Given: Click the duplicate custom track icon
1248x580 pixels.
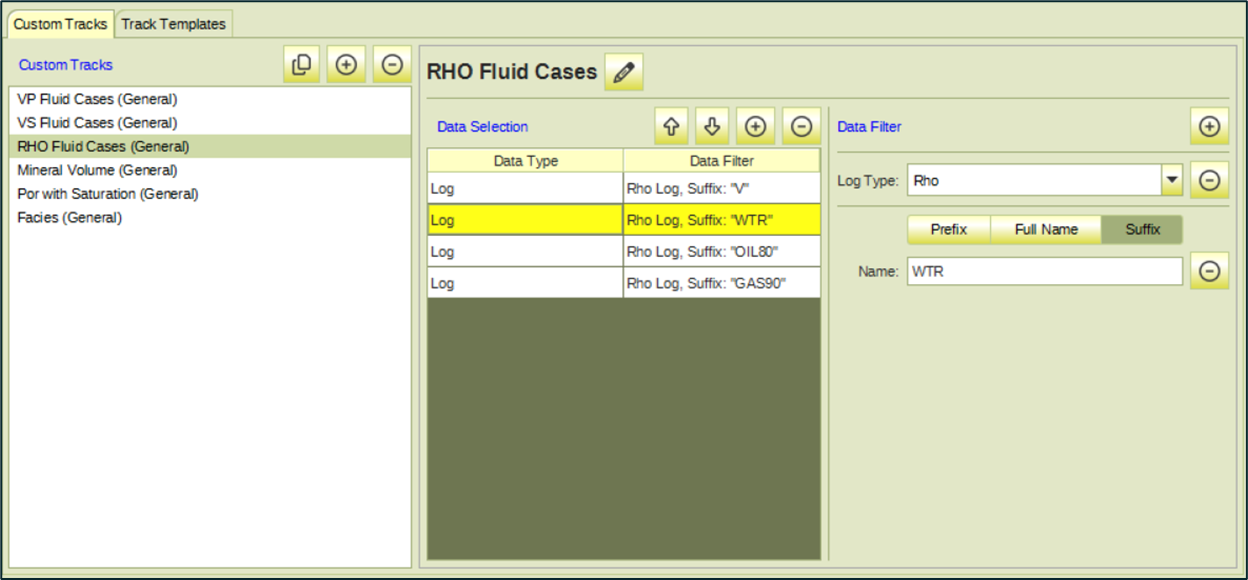Looking at the screenshot, I should pyautogui.click(x=301, y=65).
